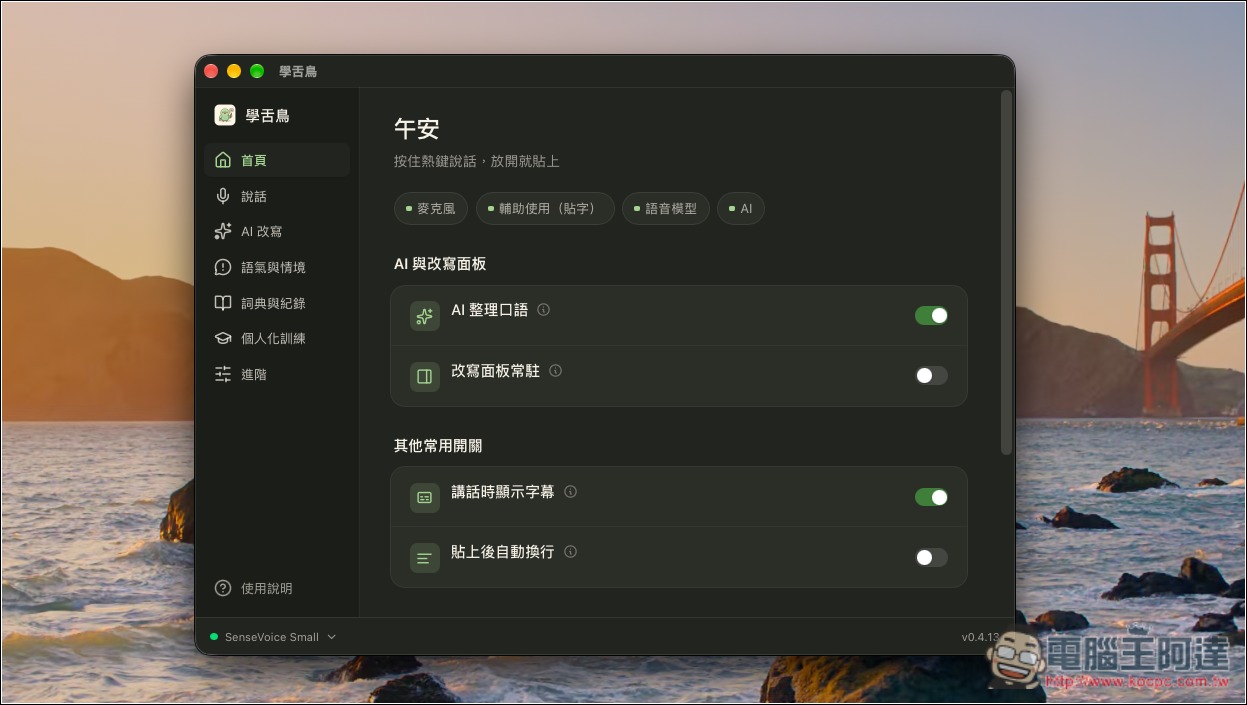Screen dimensions: 1247x705
Task: Open the 說話 sidebar section
Action: 277,196
